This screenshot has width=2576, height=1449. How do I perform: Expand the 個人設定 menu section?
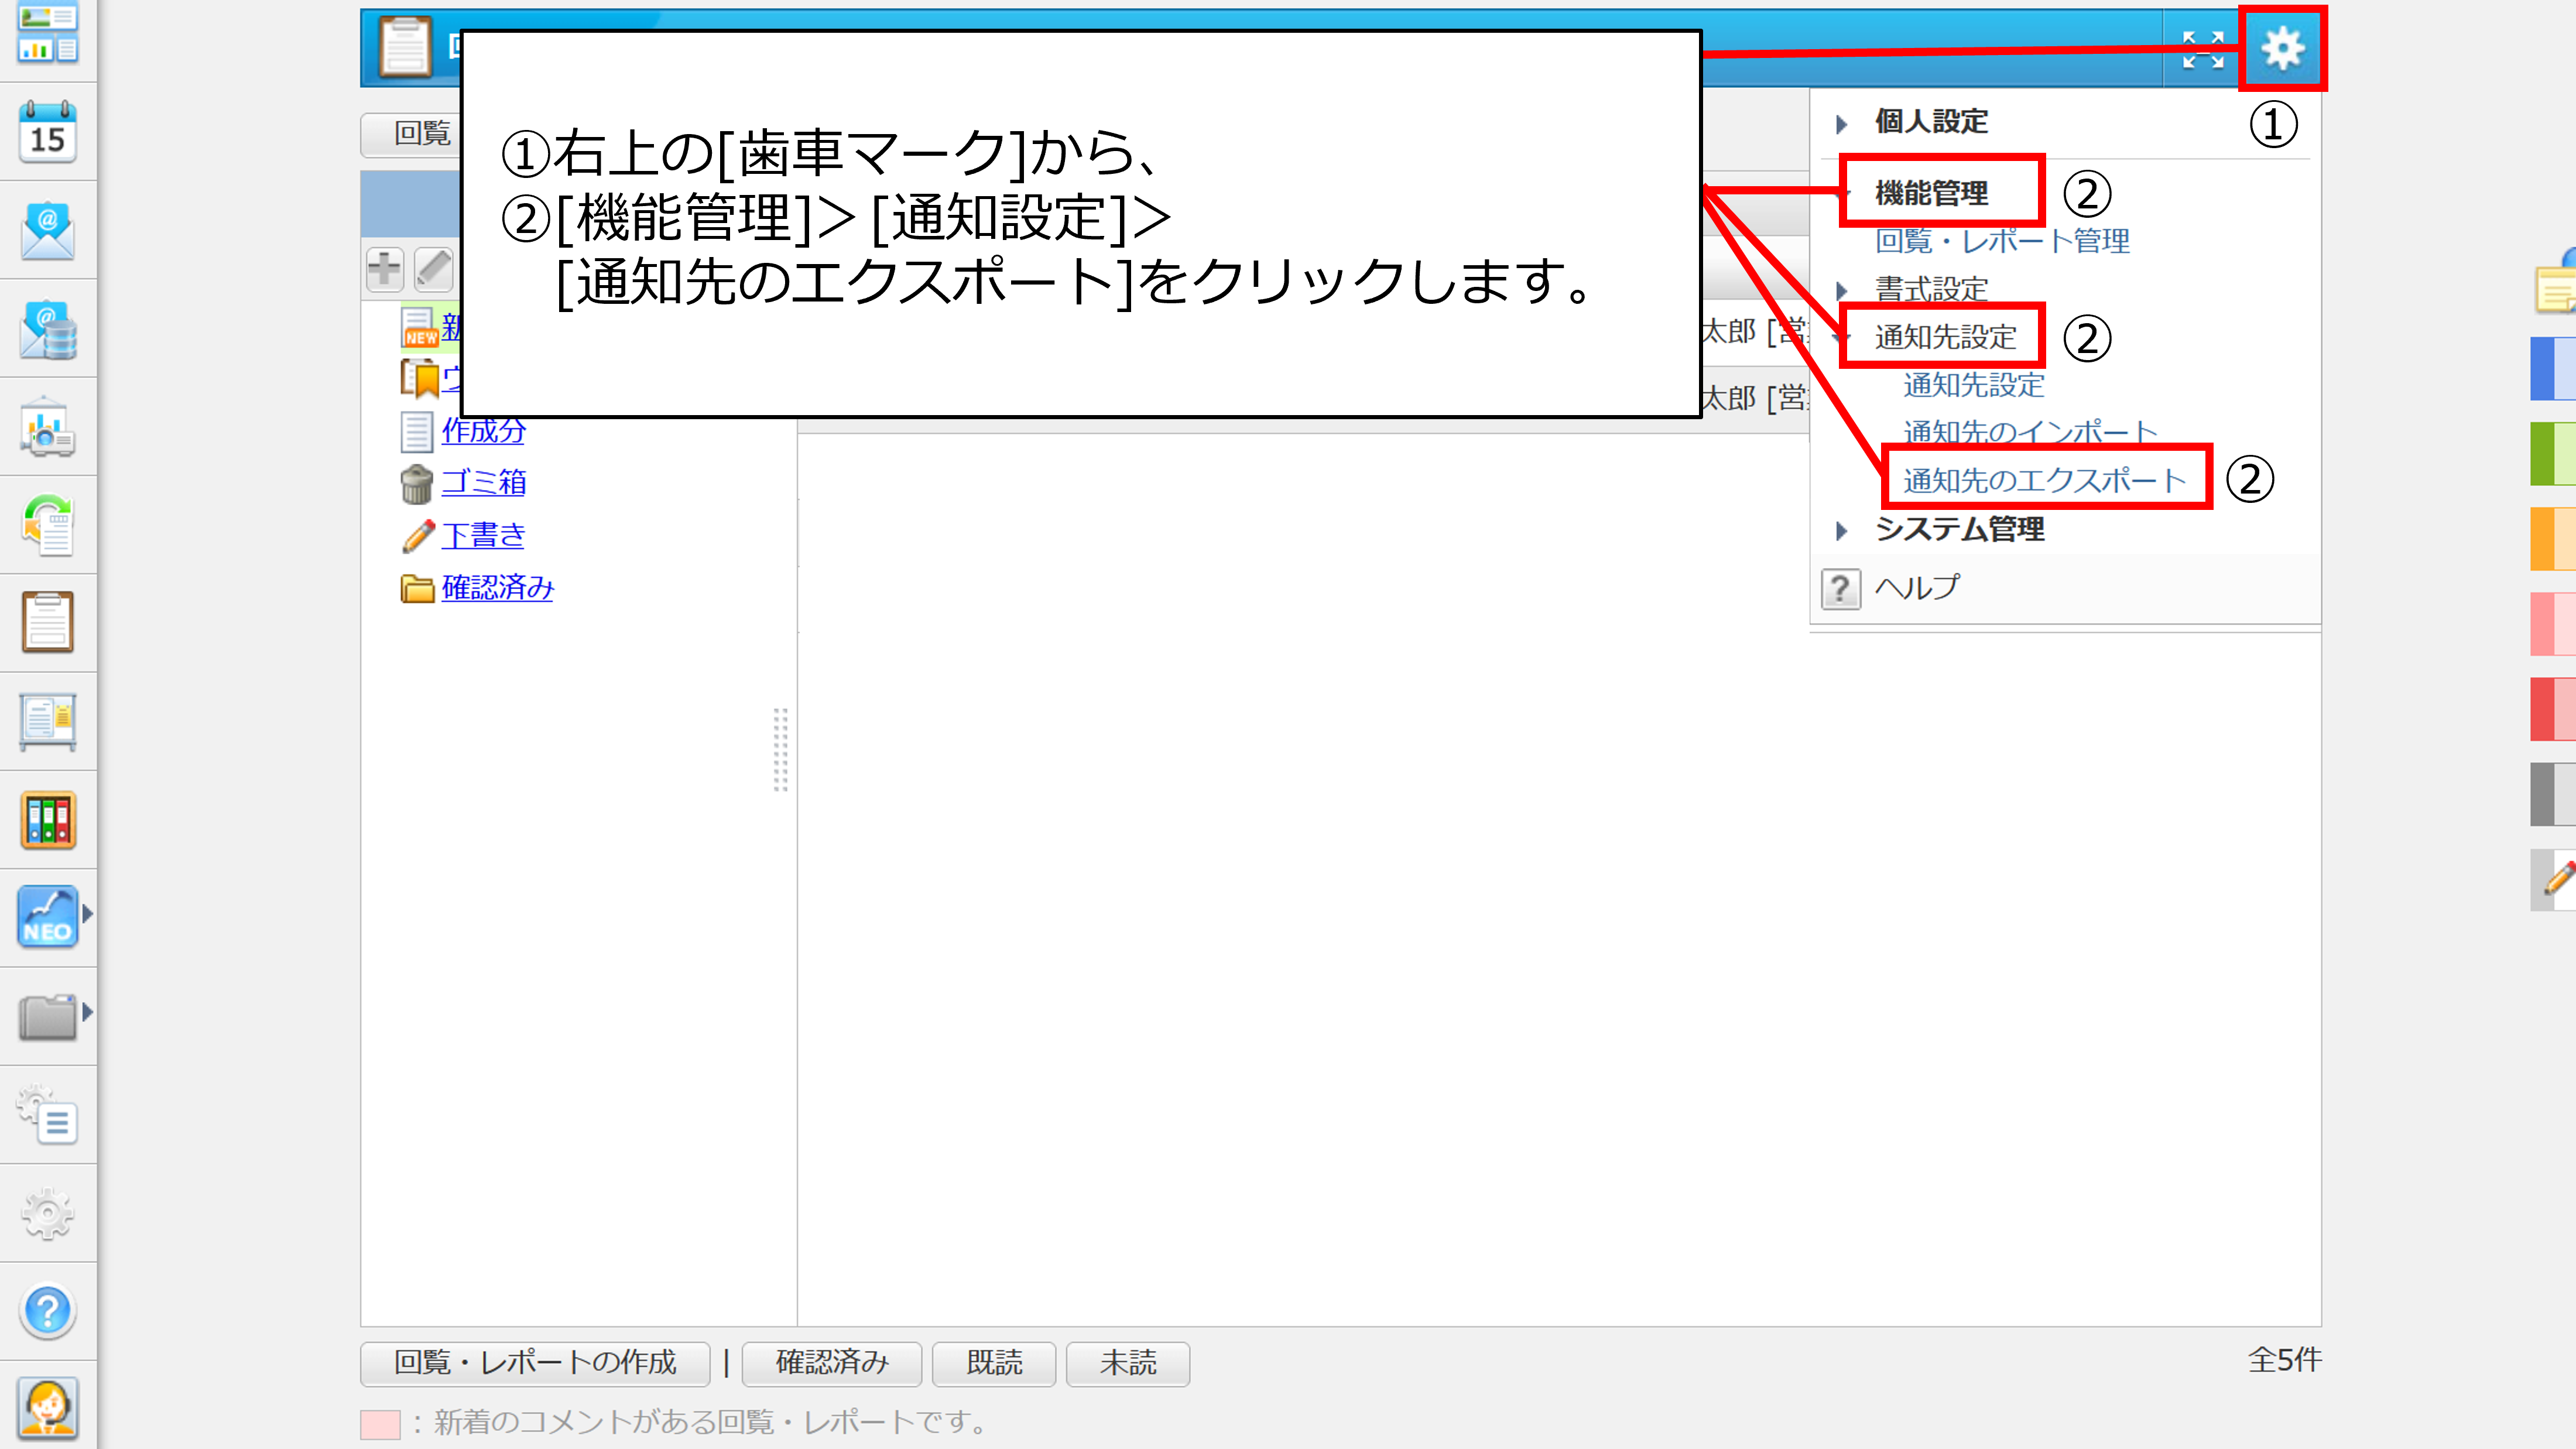pos(1930,122)
